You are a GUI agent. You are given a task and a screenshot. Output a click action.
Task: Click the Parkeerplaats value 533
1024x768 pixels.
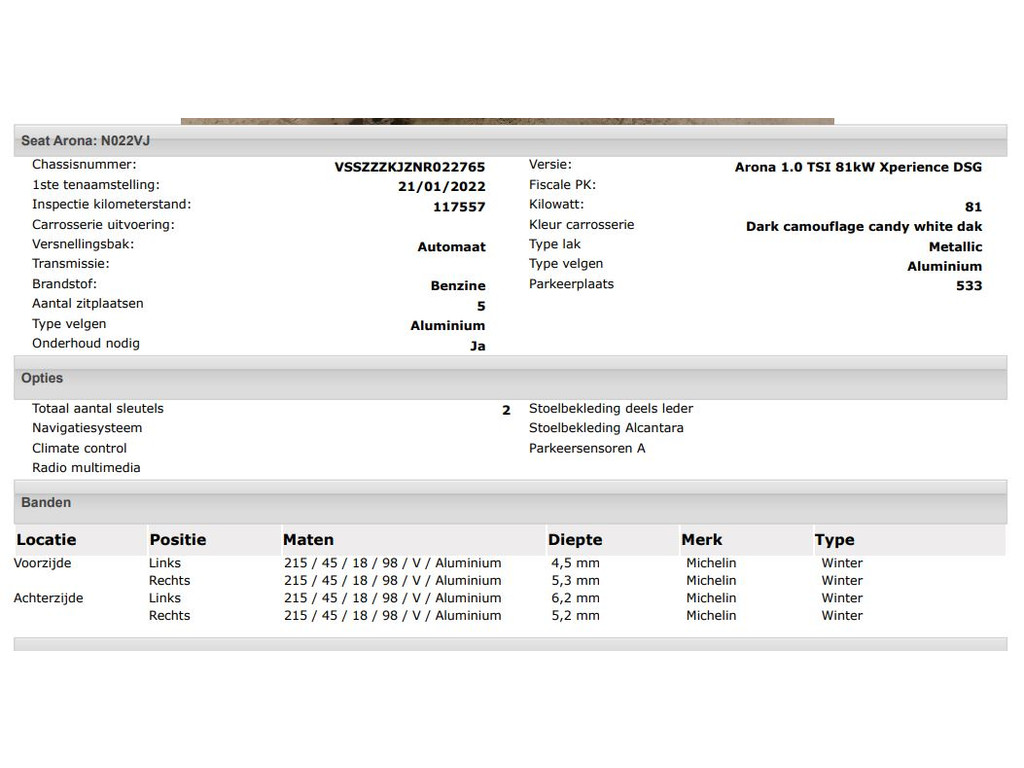(x=969, y=286)
